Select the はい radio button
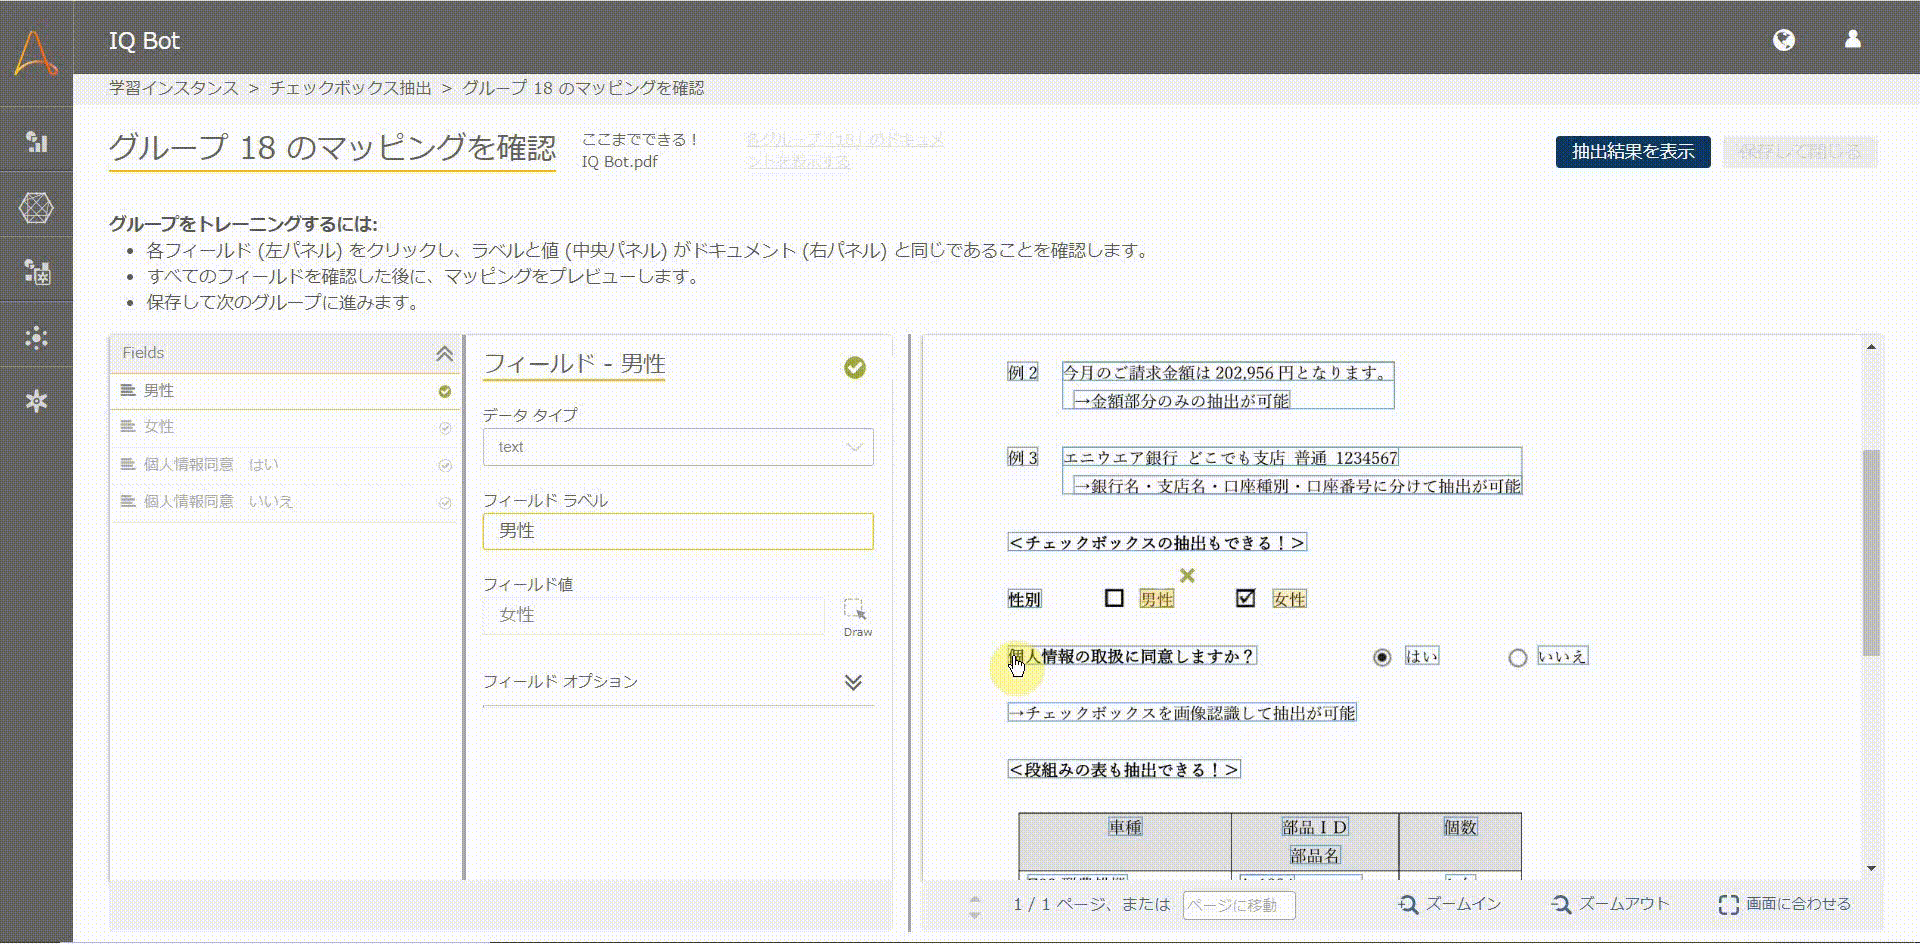 tap(1381, 657)
